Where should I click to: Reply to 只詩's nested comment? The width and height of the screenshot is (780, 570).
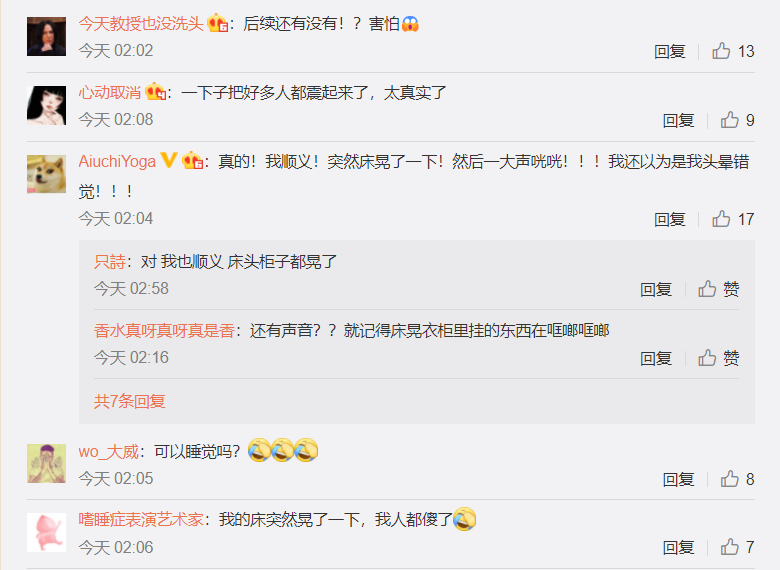click(656, 289)
